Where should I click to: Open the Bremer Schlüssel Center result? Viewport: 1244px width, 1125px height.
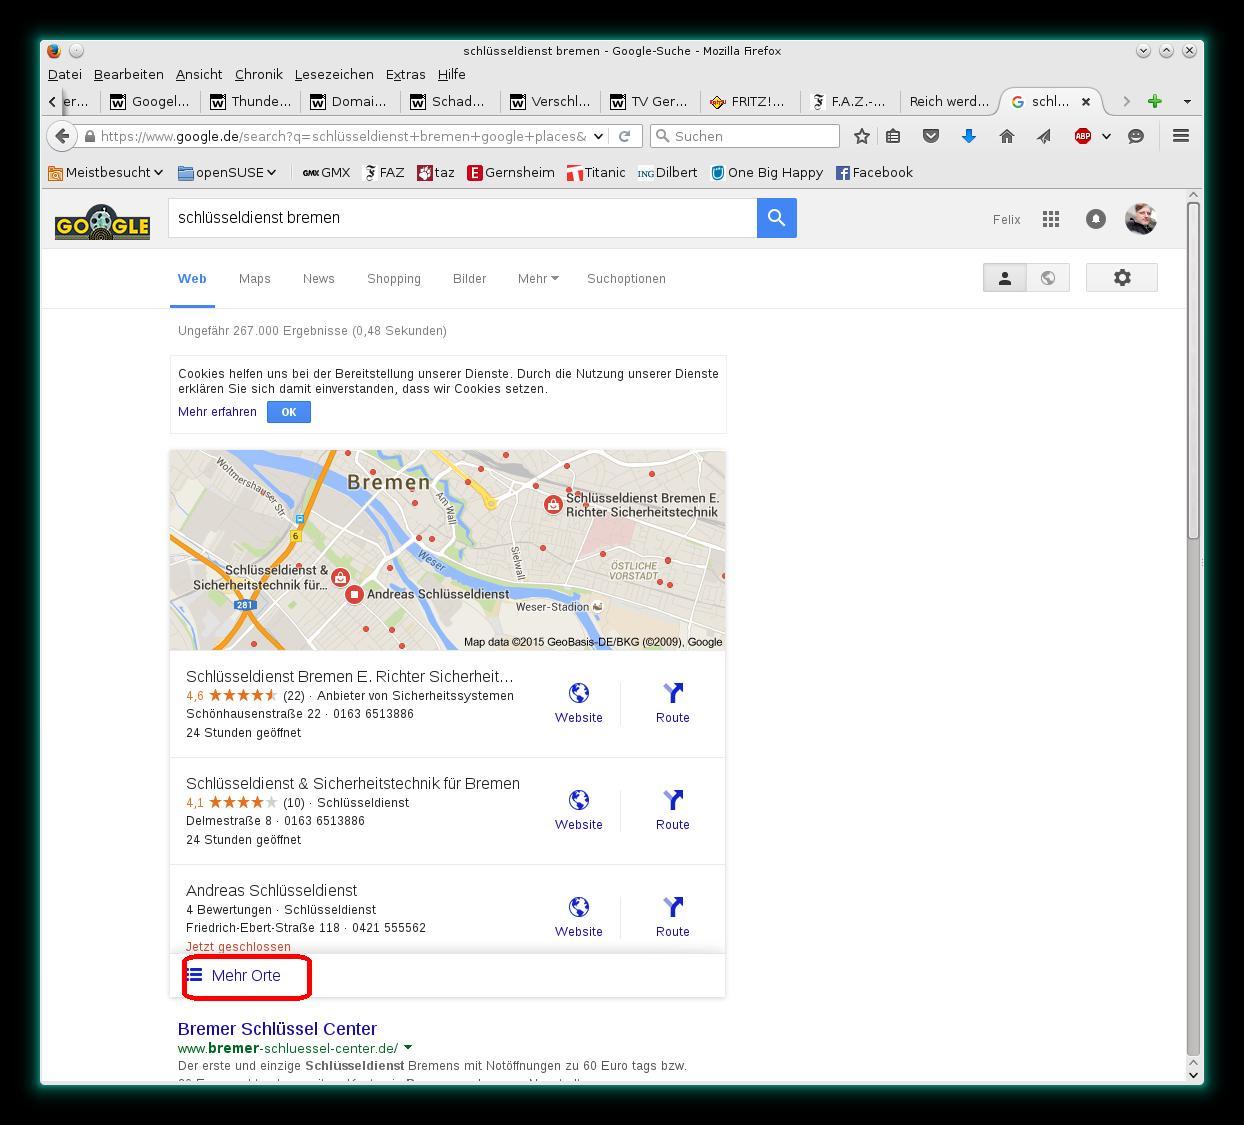pyautogui.click(x=277, y=1029)
